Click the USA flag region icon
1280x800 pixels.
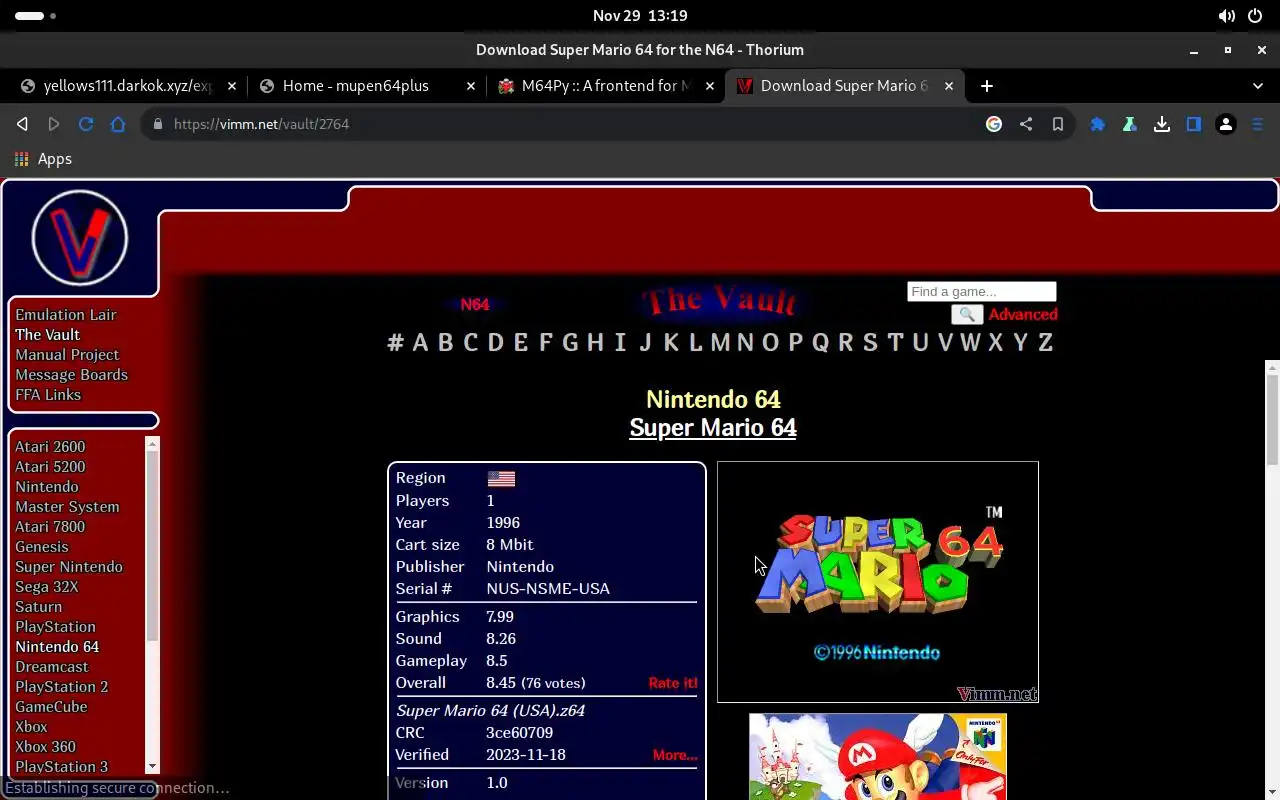[x=501, y=479]
